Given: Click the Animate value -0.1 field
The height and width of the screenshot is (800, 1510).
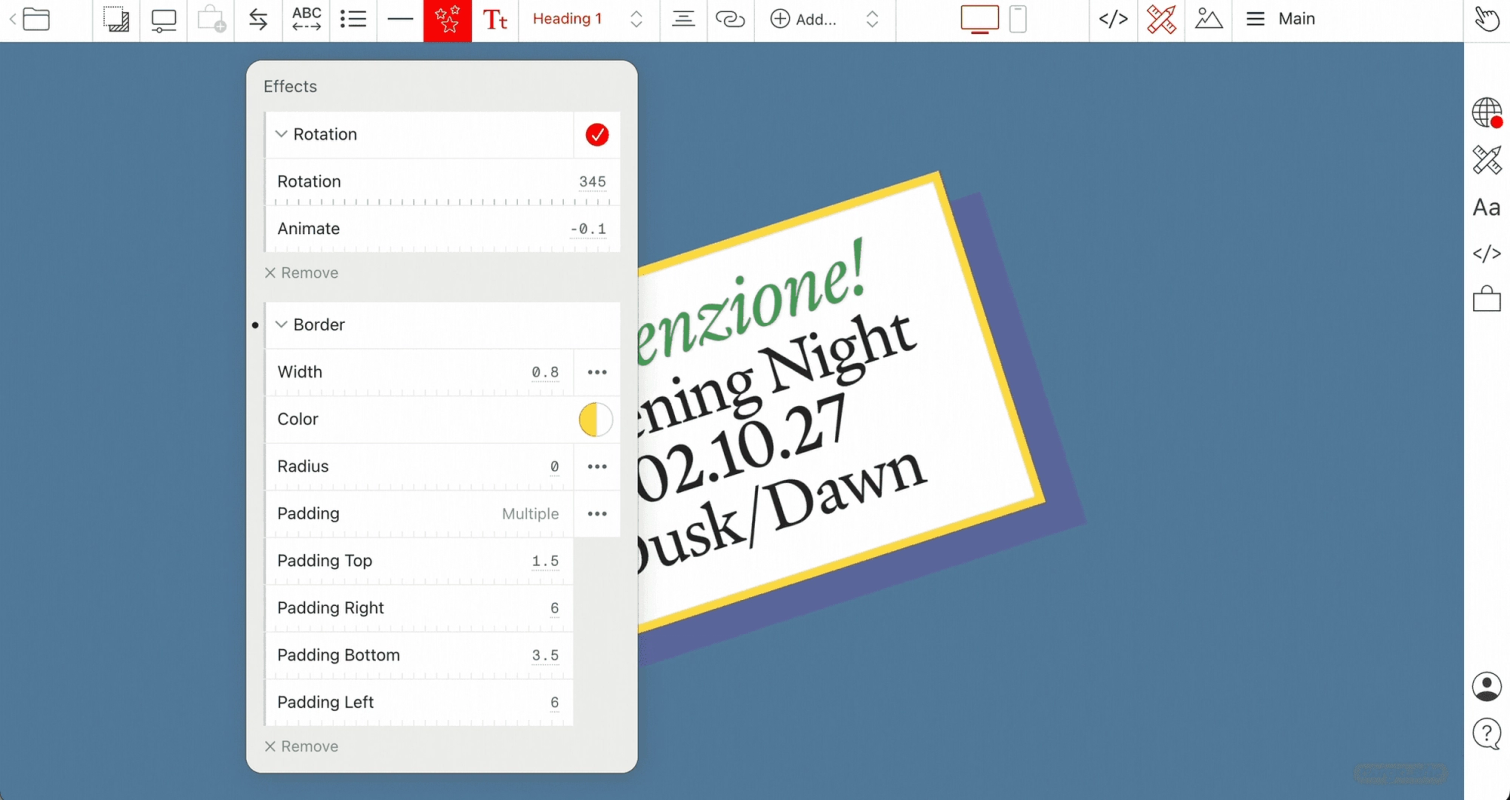Looking at the screenshot, I should [588, 229].
